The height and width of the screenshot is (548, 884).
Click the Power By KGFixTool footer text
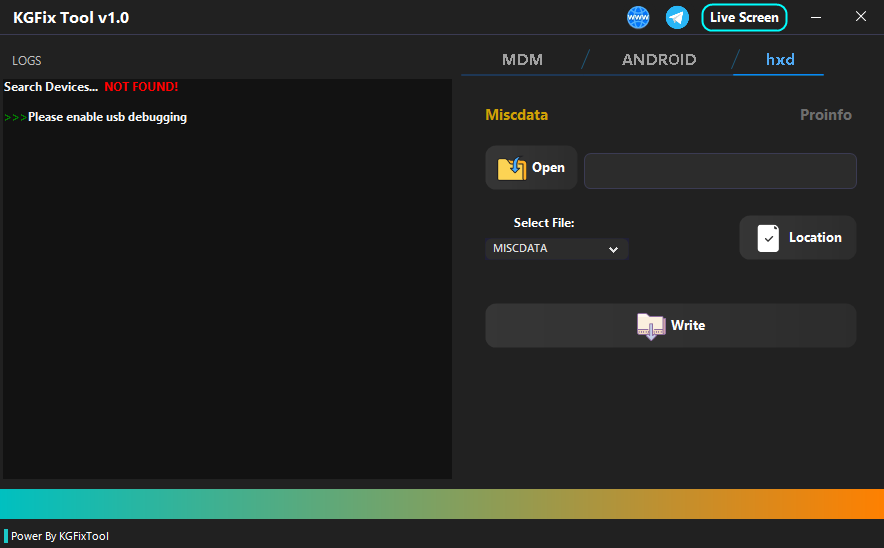[60, 536]
